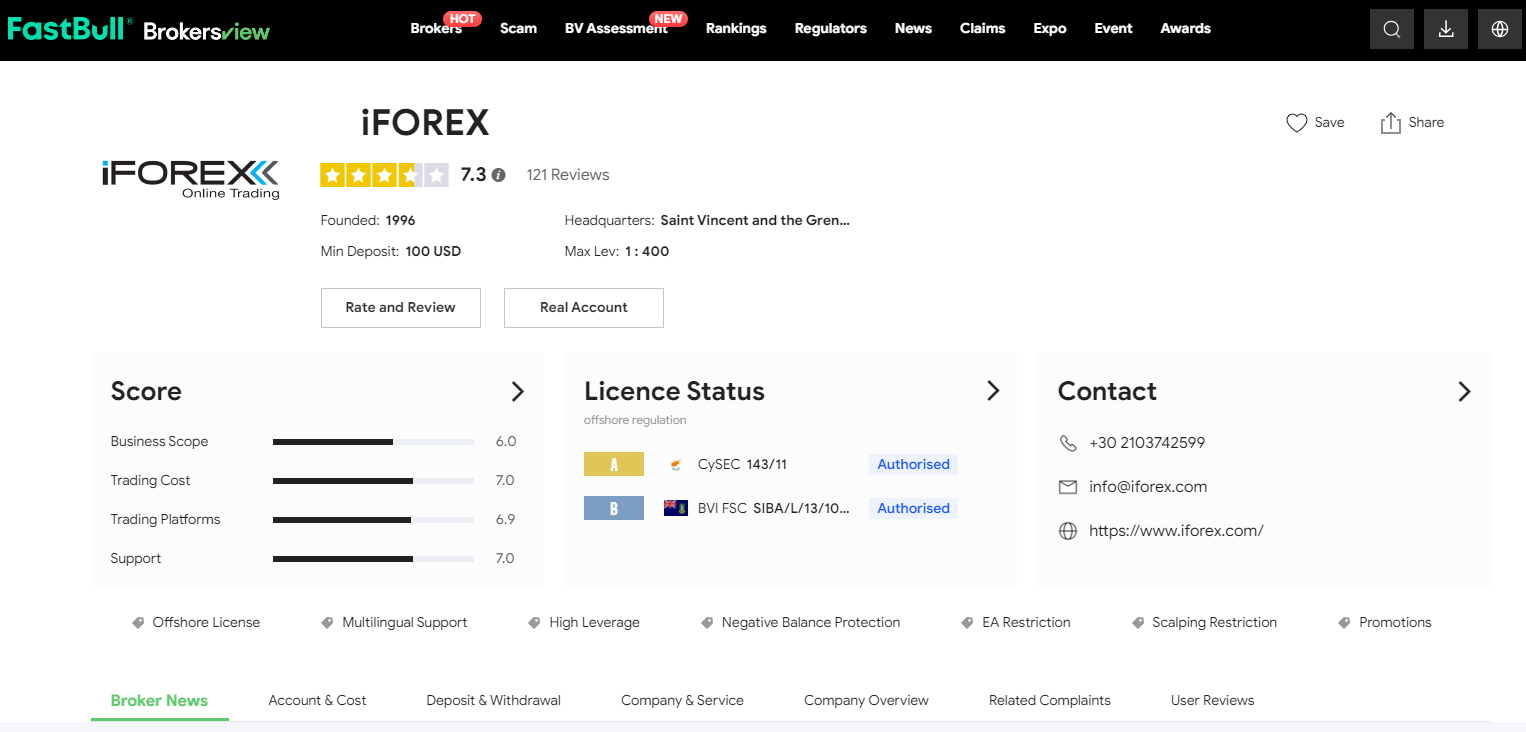Save broker with the heart icon
Image resolution: width=1526 pixels, height=732 pixels.
[x=1297, y=123]
